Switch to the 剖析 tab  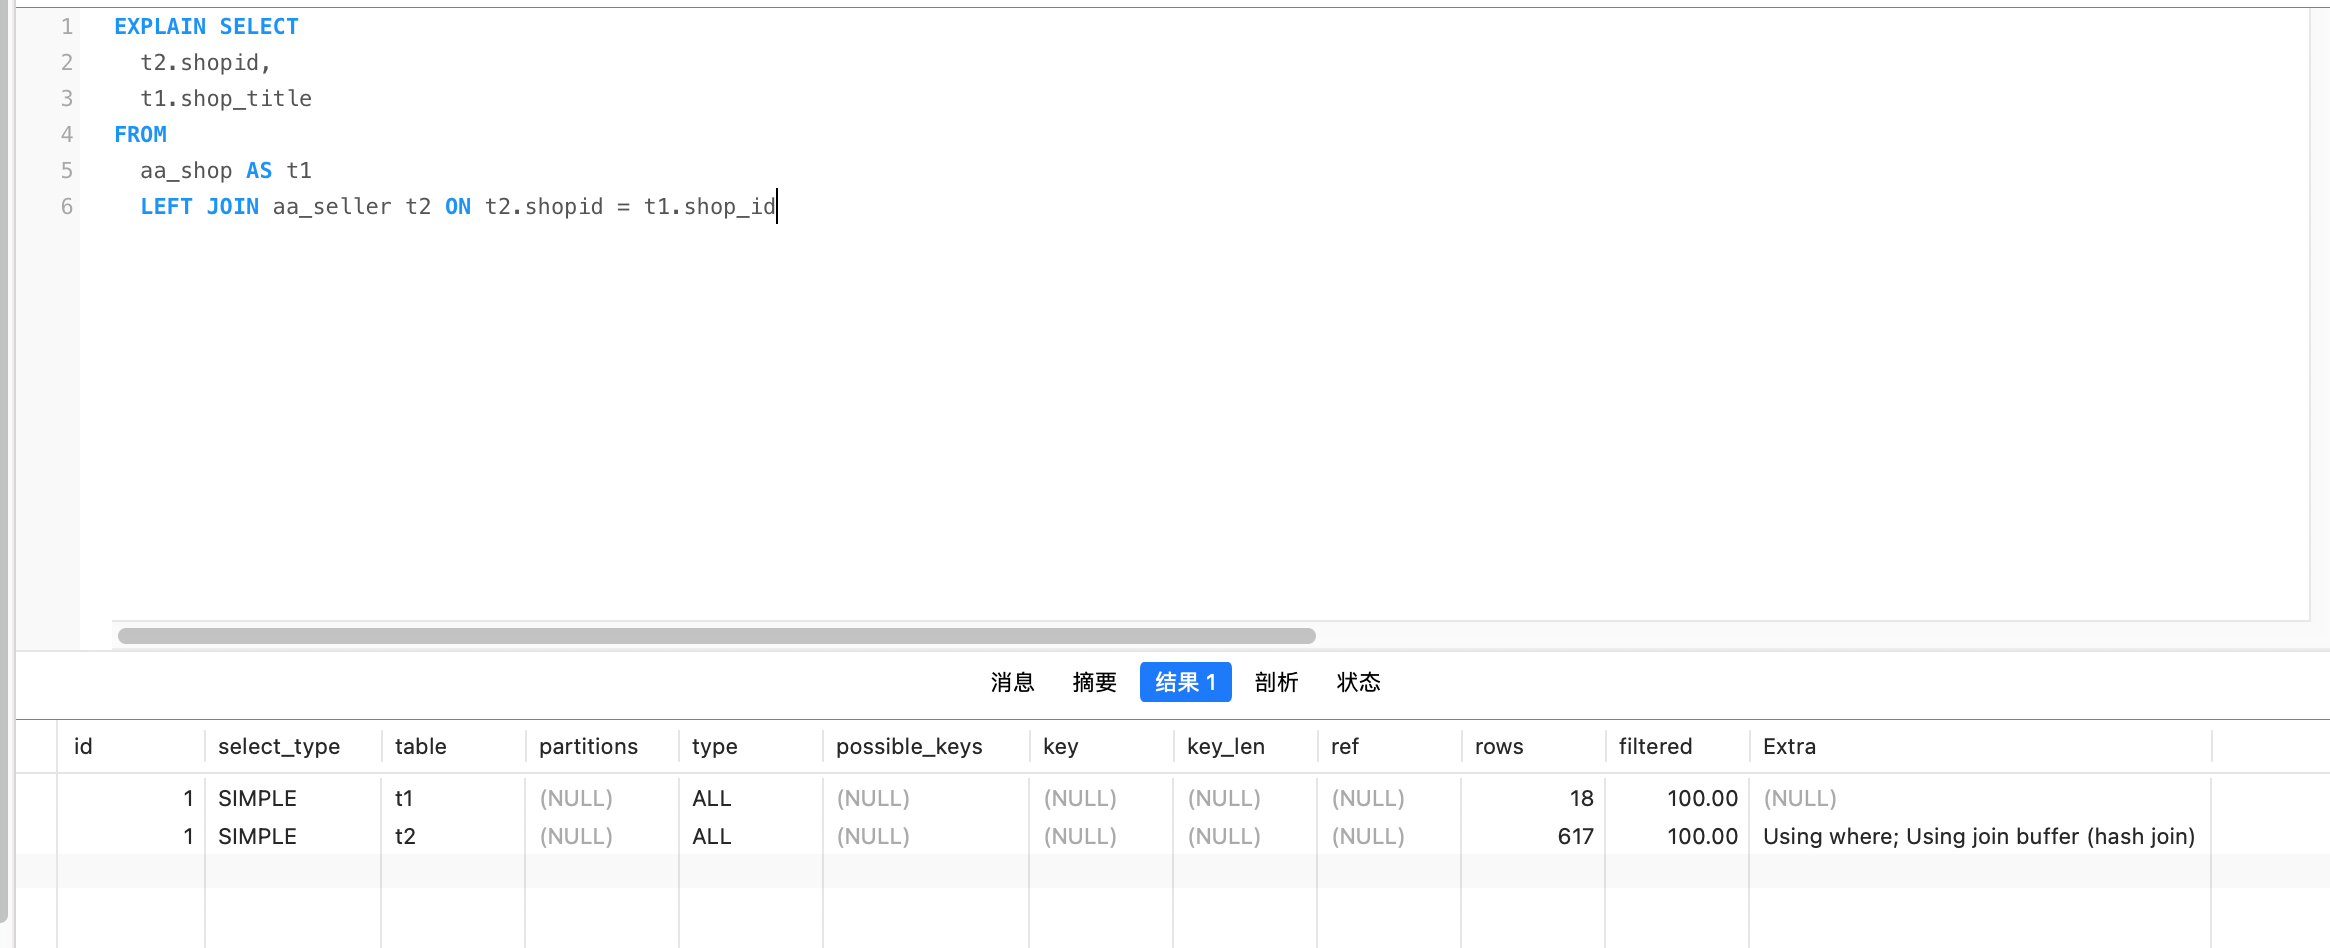click(1276, 682)
